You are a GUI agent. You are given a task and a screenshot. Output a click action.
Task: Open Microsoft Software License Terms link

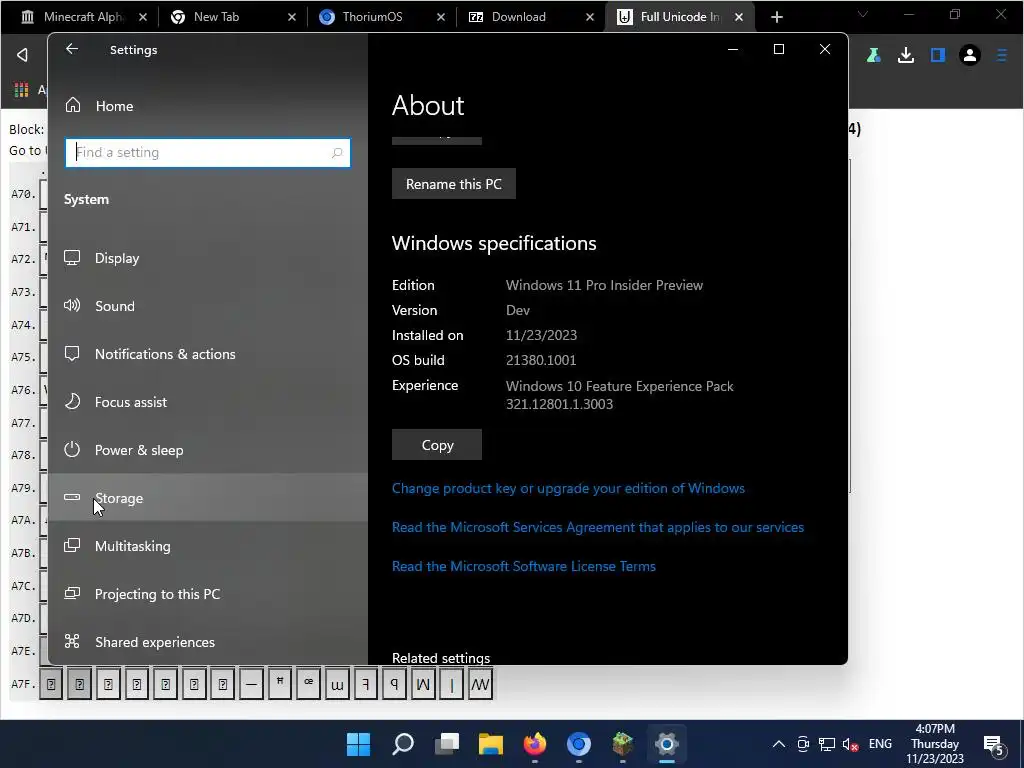[524, 566]
